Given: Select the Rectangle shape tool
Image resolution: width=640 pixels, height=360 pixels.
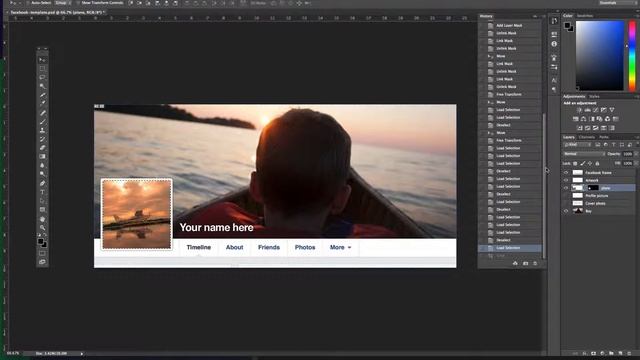Looking at the screenshot, I should [x=42, y=209].
